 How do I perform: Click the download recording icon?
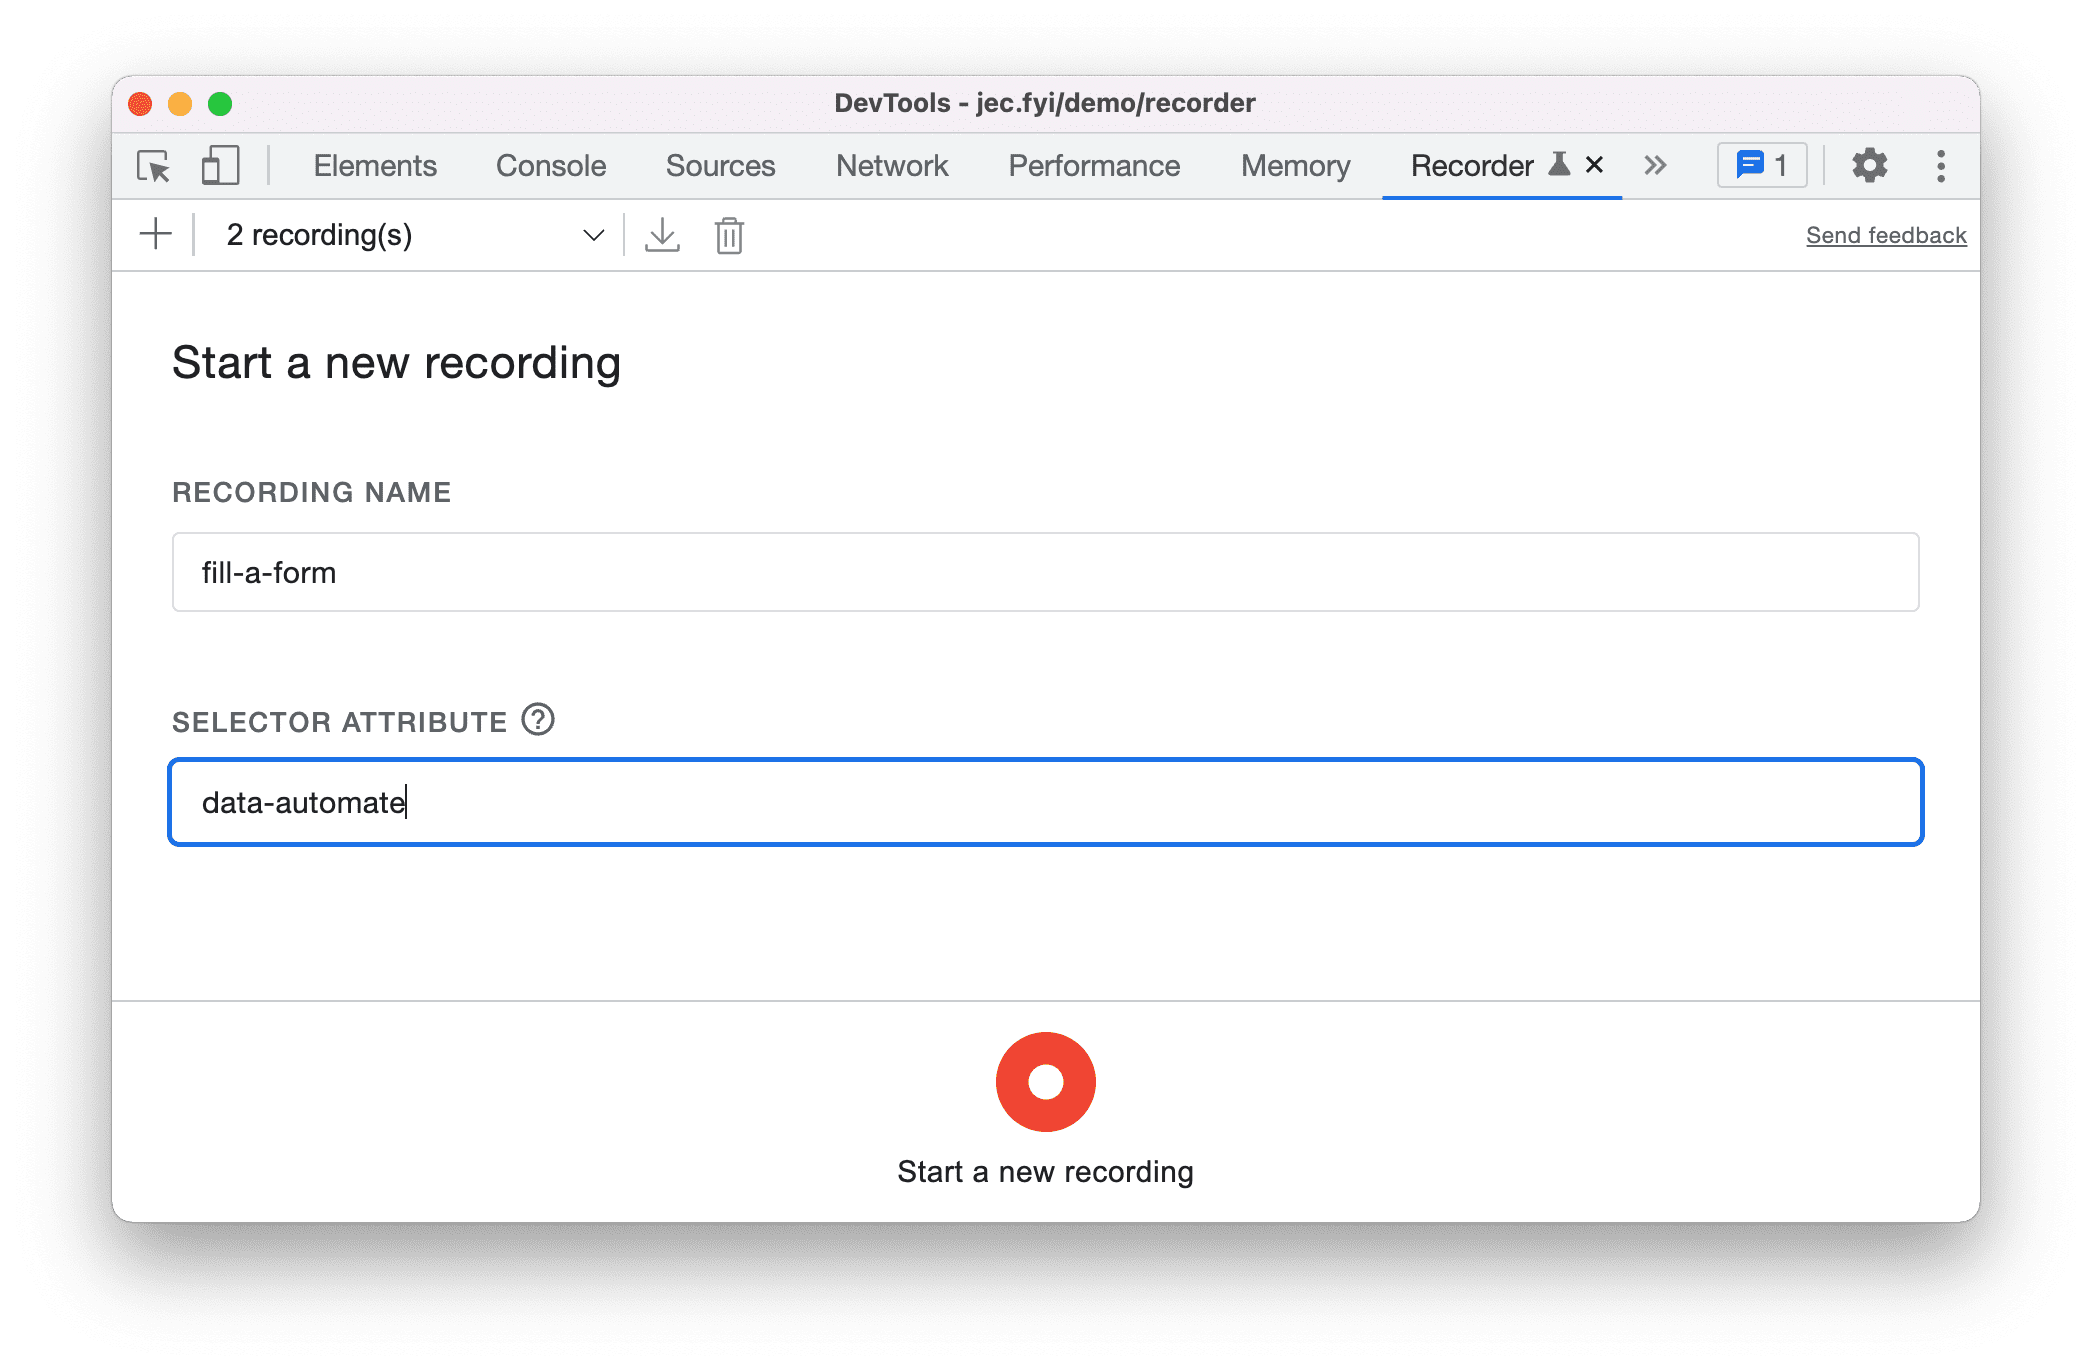pyautogui.click(x=662, y=234)
